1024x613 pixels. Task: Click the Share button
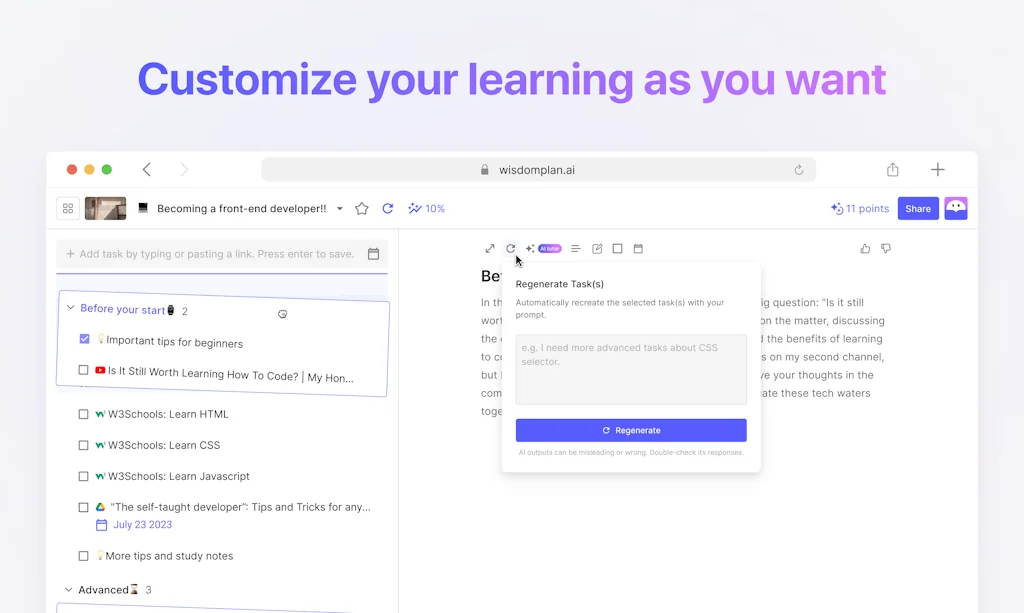[x=917, y=208]
